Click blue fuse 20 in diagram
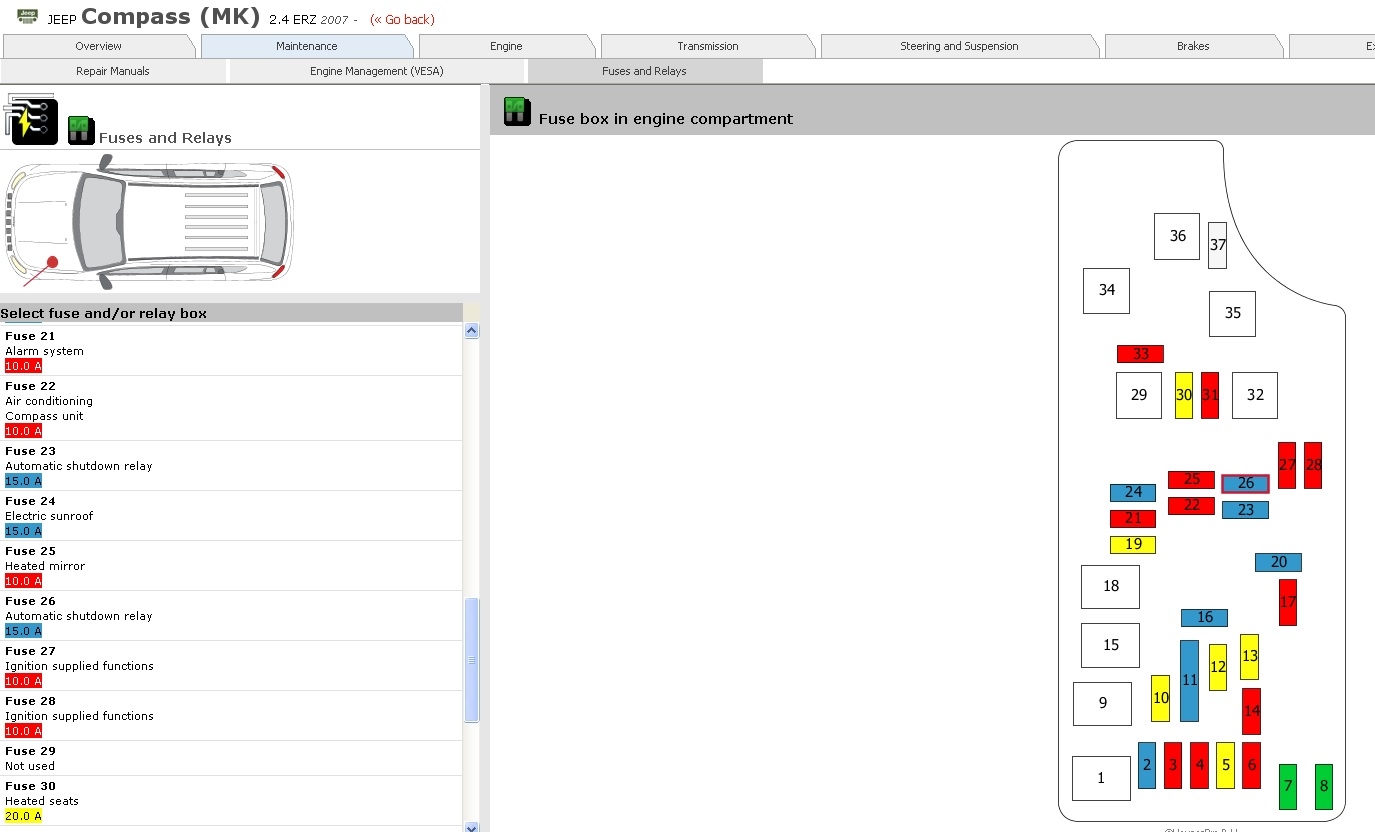Screen dimensions: 1375x832 pyautogui.click(x=1278, y=562)
